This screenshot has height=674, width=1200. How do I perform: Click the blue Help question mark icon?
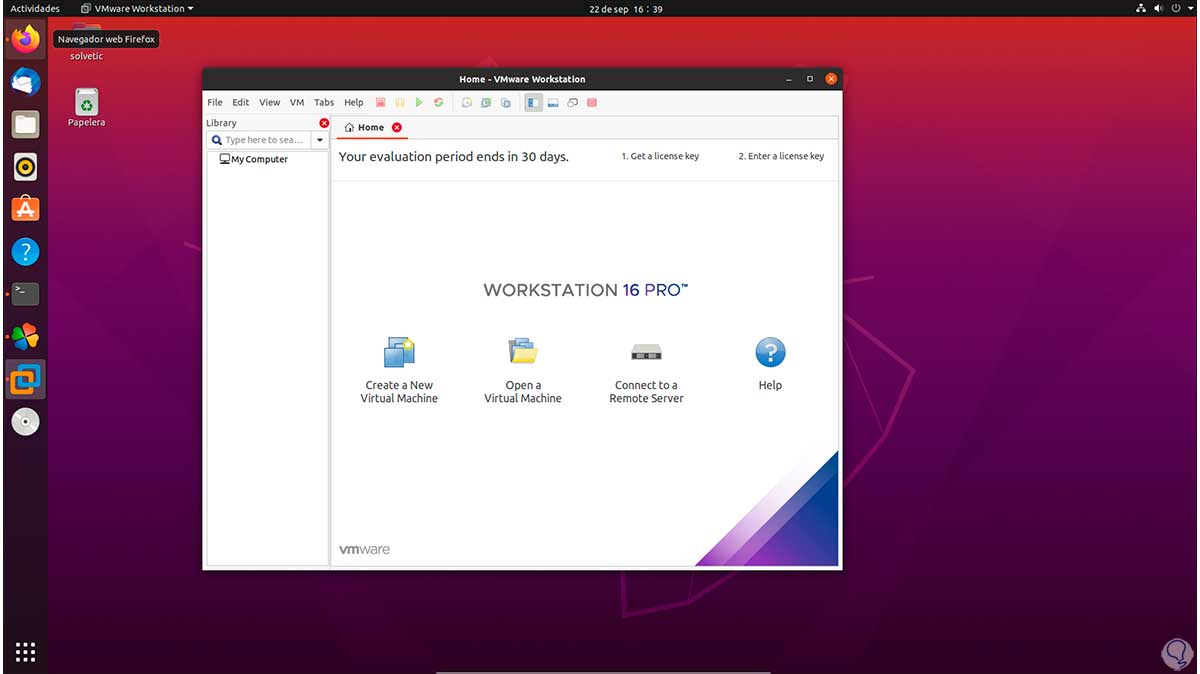(770, 352)
